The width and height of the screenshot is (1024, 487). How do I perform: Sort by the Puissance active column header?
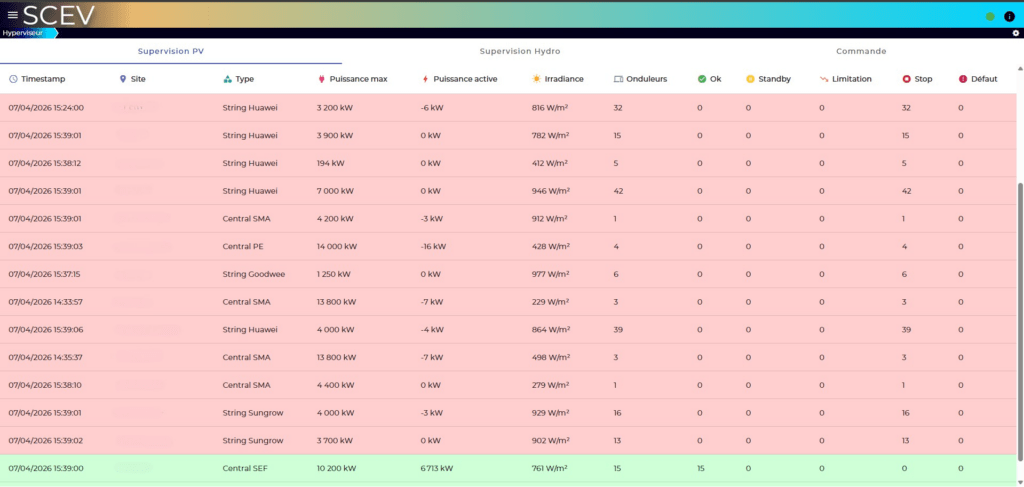point(465,78)
